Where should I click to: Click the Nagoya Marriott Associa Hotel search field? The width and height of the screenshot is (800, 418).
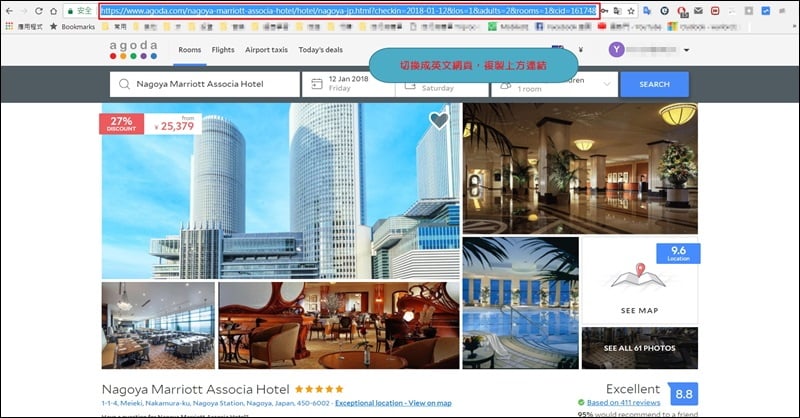pyautogui.click(x=205, y=84)
